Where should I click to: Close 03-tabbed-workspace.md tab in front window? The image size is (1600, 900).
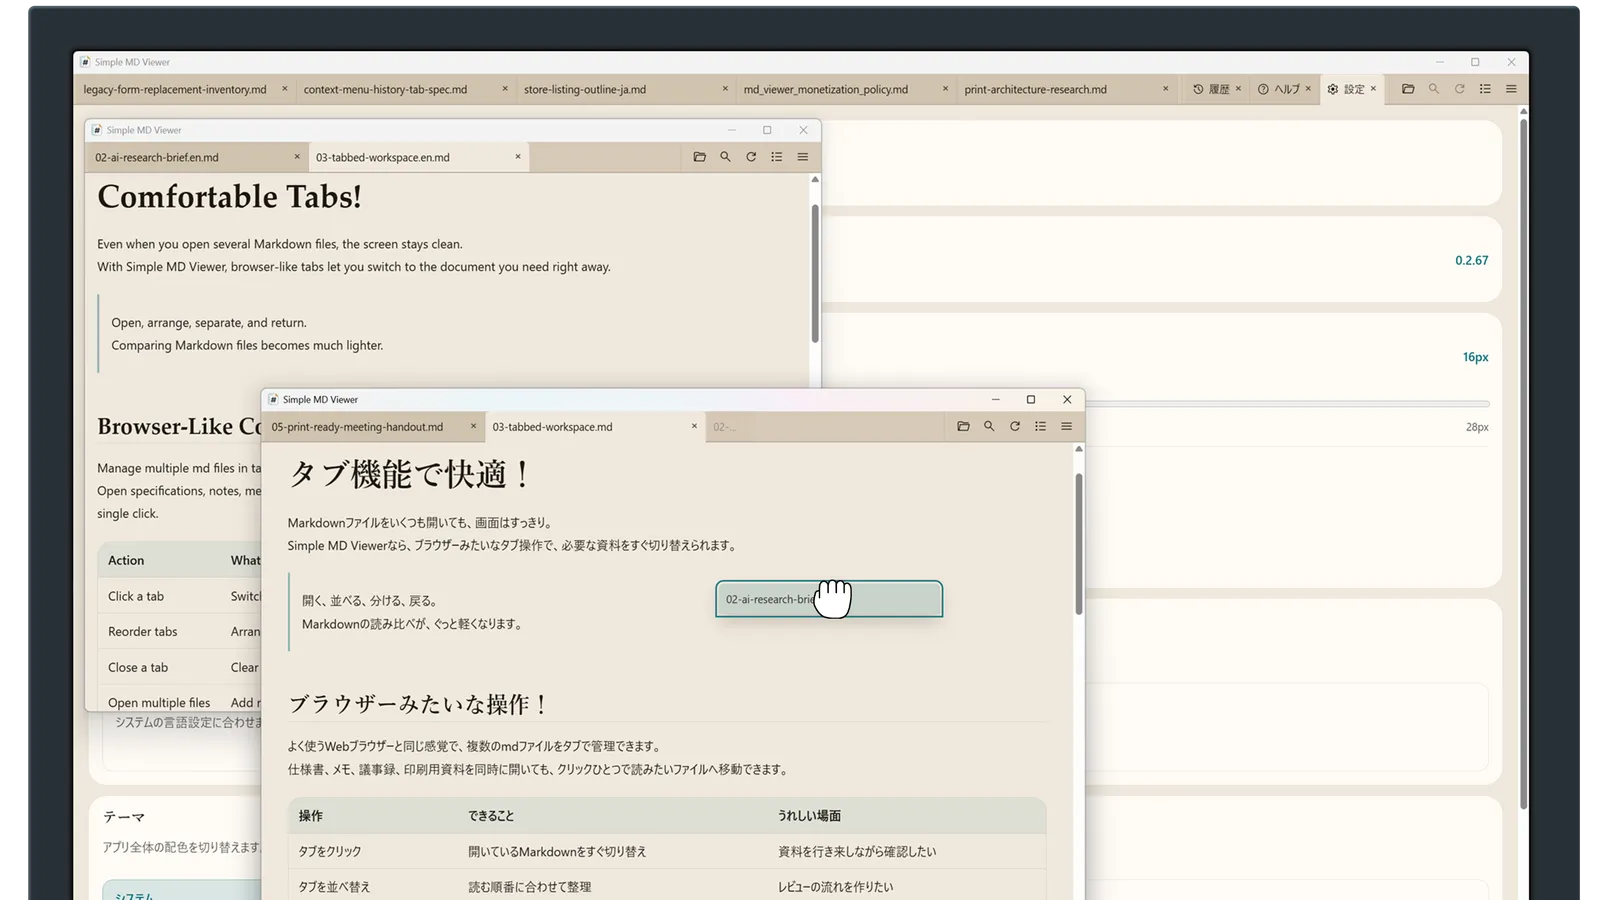(694, 426)
